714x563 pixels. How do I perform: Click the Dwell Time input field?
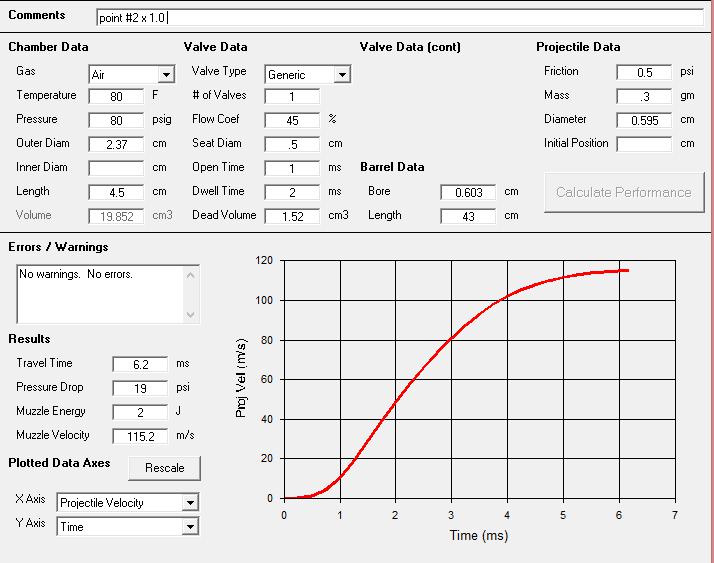tap(292, 192)
